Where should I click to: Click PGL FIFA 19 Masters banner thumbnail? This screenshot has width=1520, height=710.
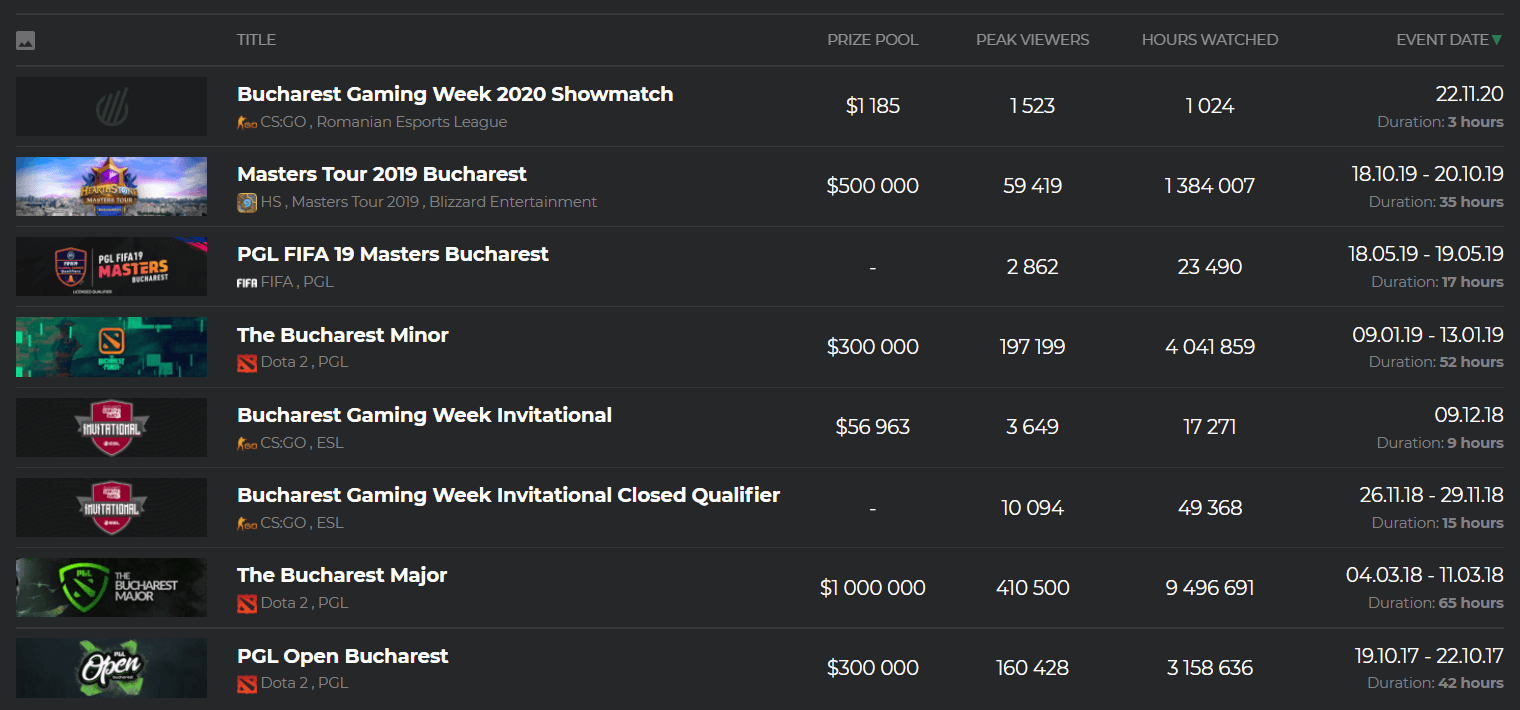tap(111, 267)
